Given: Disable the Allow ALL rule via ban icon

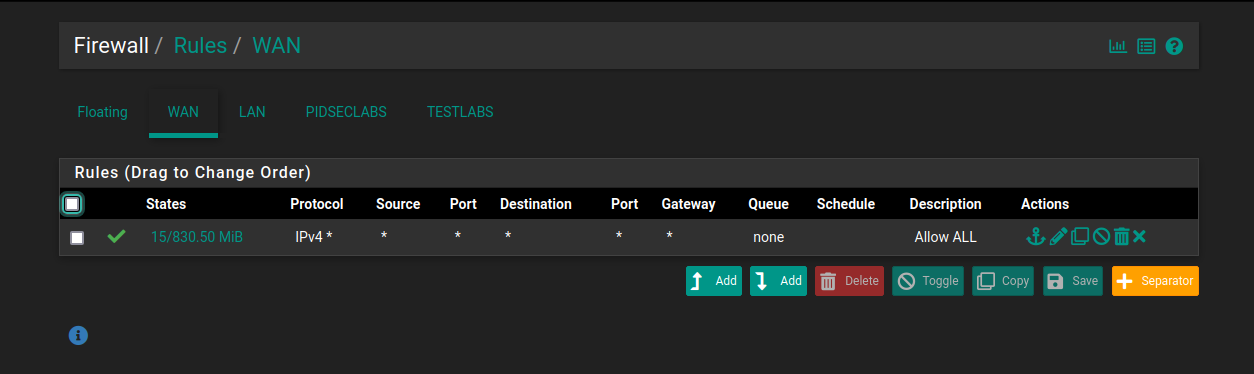Looking at the screenshot, I should 1101,237.
